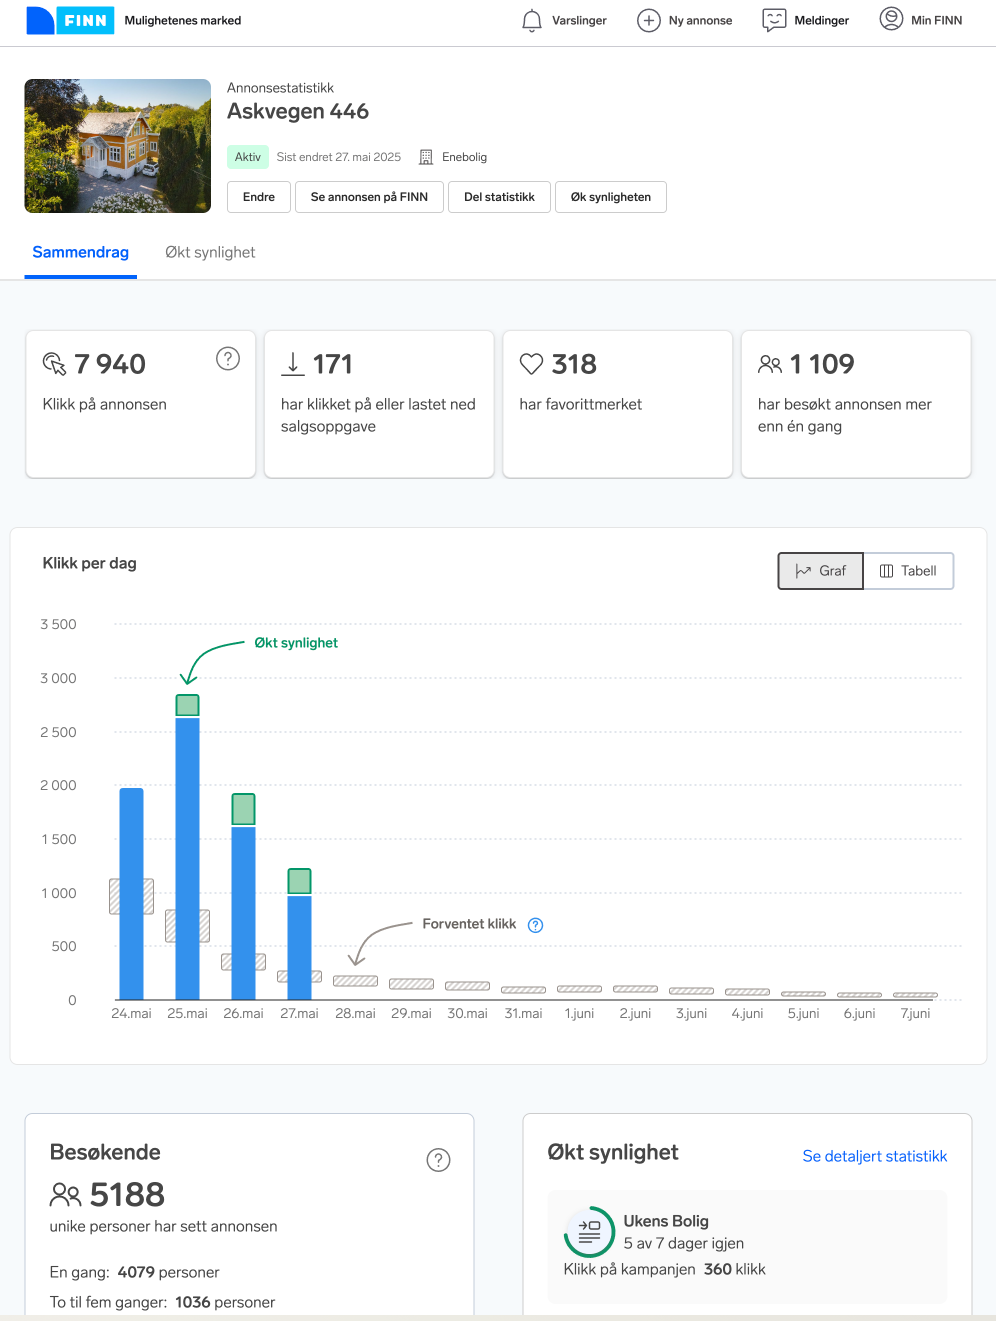Click the Endre button
The width and height of the screenshot is (996, 1321).
click(x=259, y=197)
